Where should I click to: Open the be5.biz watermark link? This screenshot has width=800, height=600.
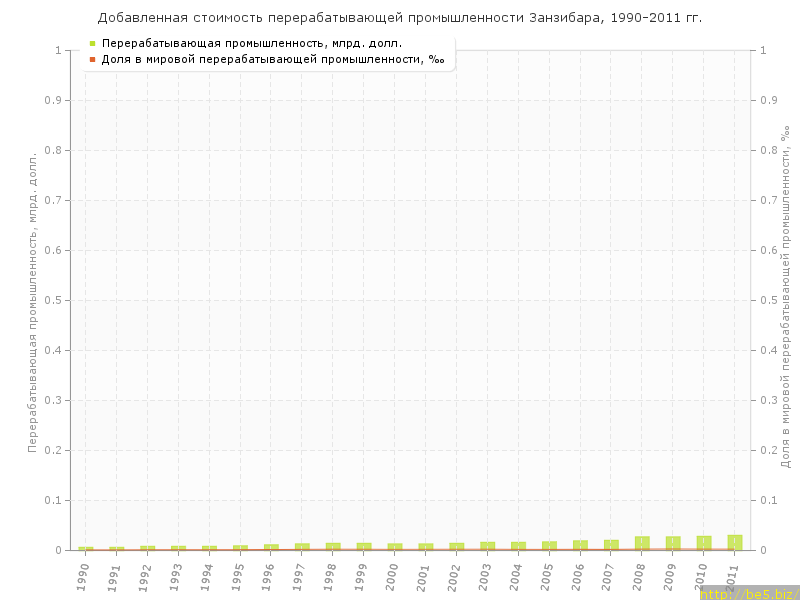748,594
